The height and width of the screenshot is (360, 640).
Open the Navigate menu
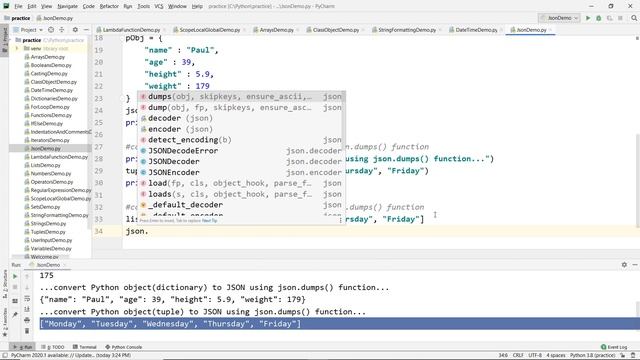pos(67,6)
